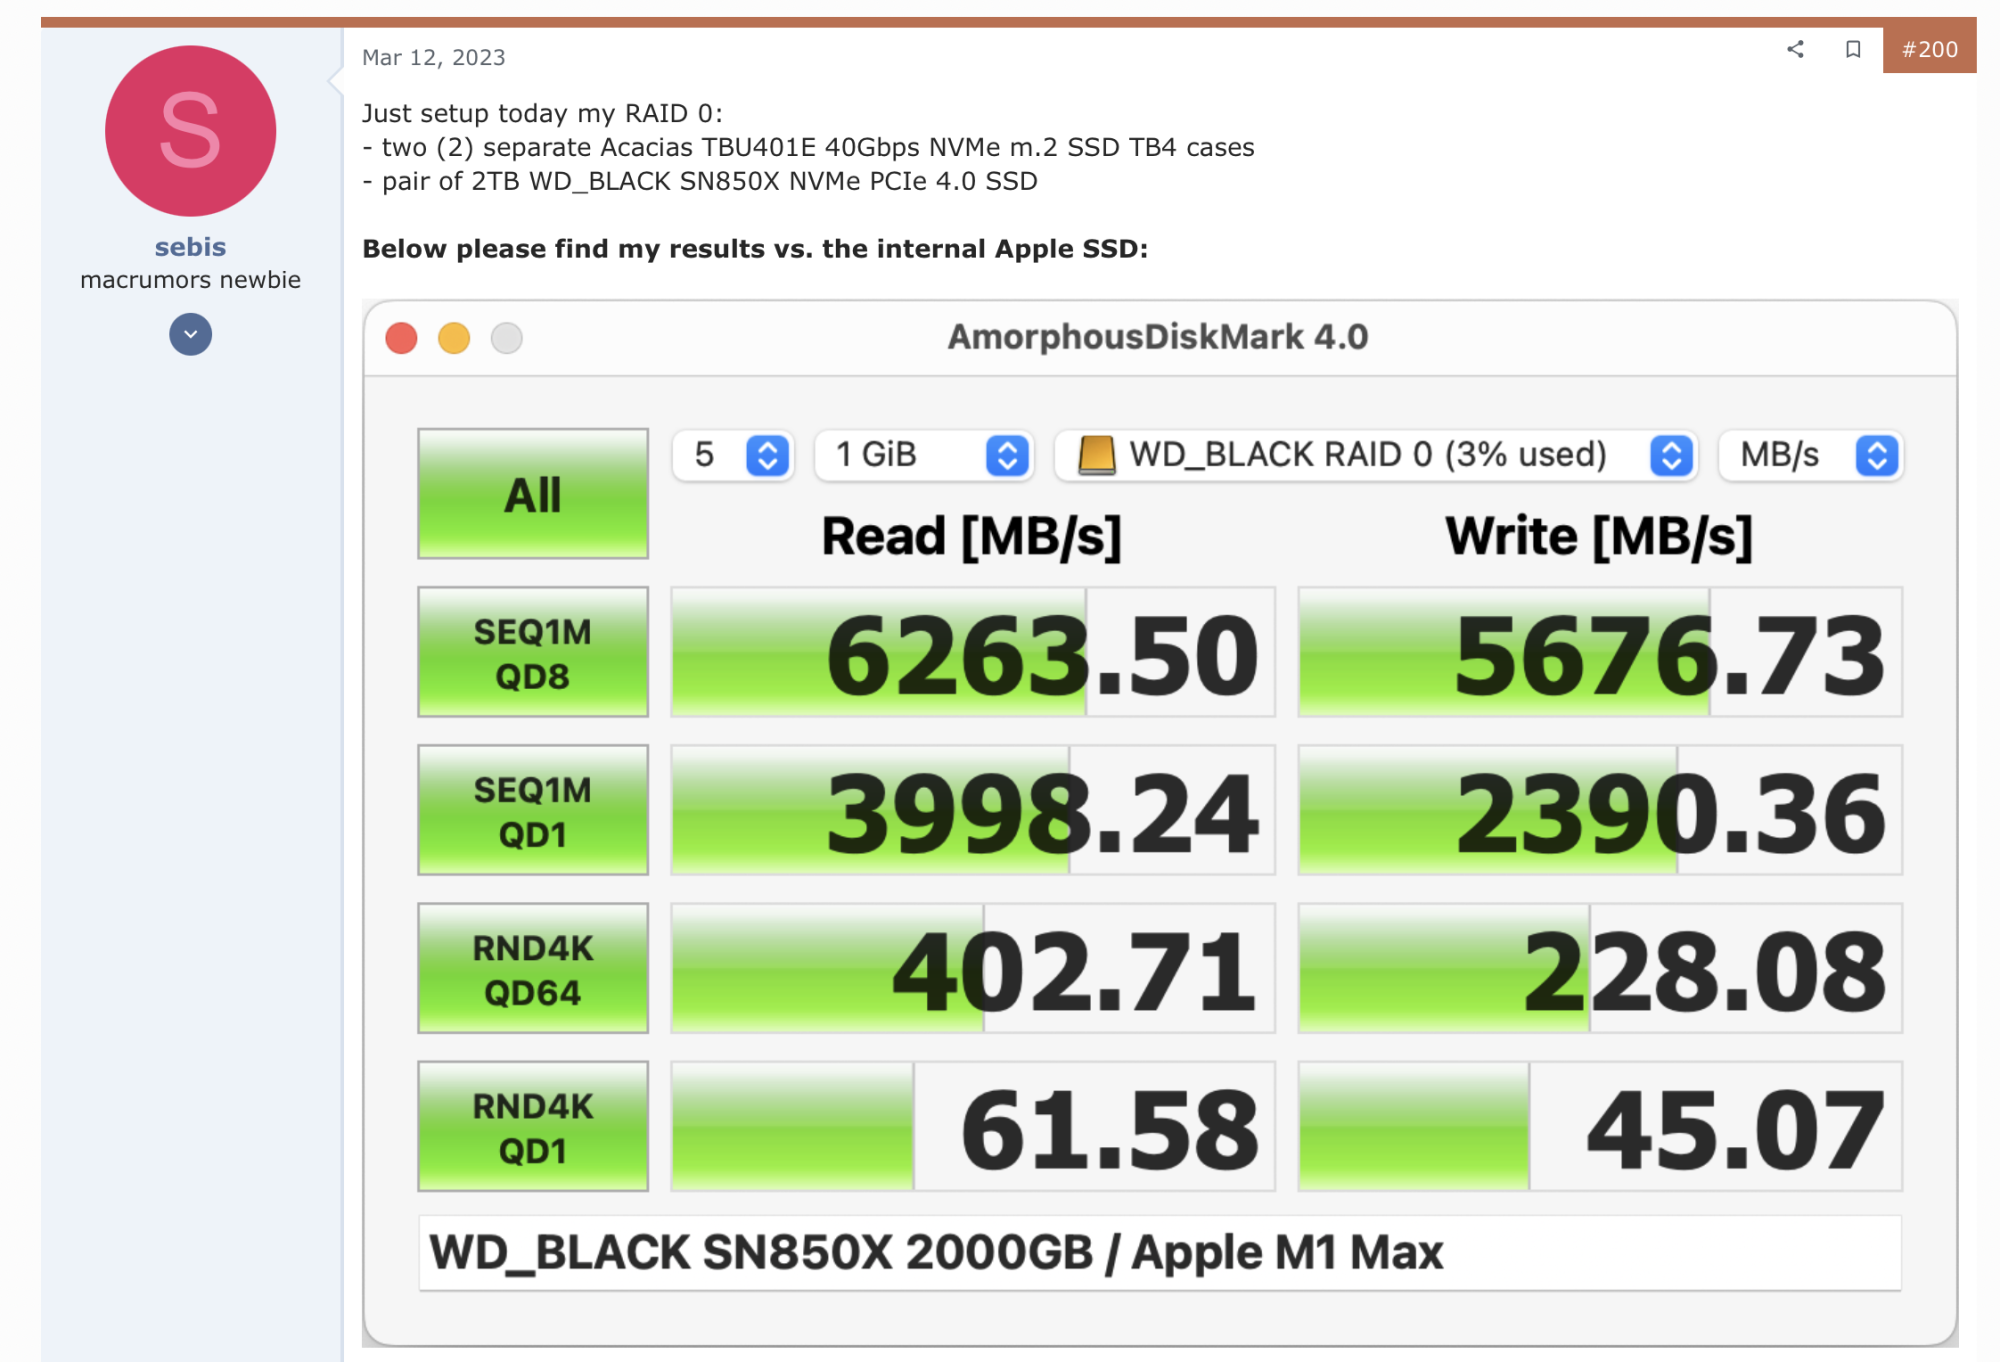Click the Mar 12, 2023 post date
The width and height of the screenshot is (2000, 1362).
(x=433, y=58)
